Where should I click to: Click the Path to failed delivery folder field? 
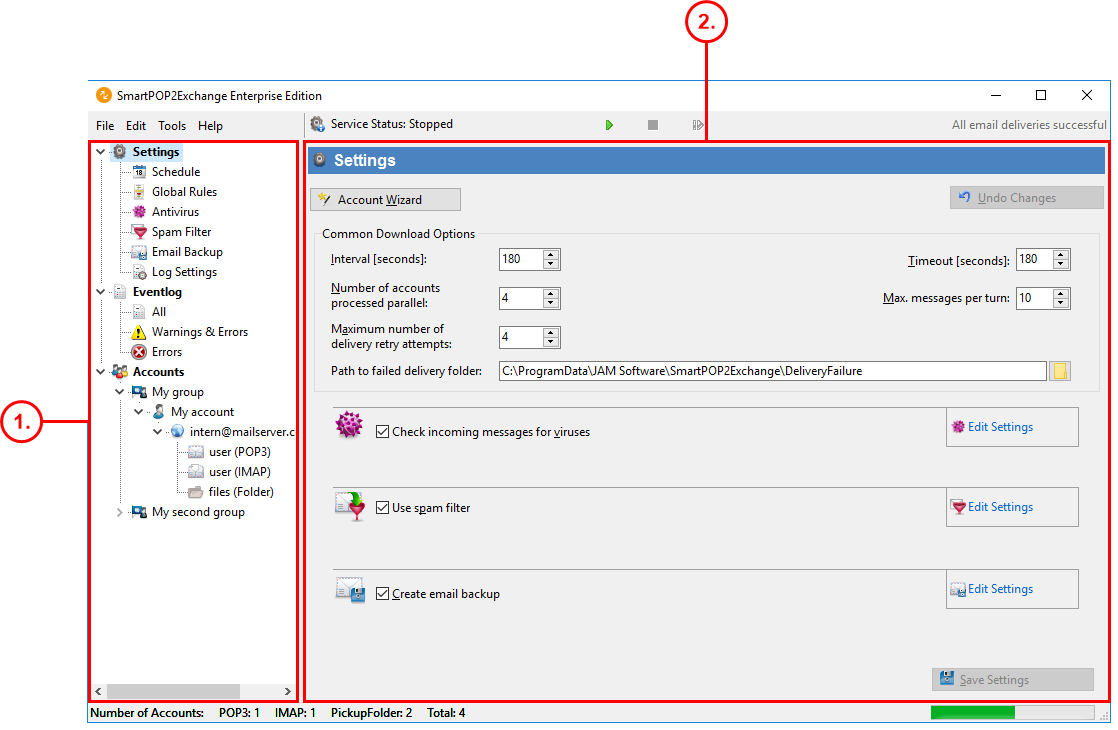(773, 371)
